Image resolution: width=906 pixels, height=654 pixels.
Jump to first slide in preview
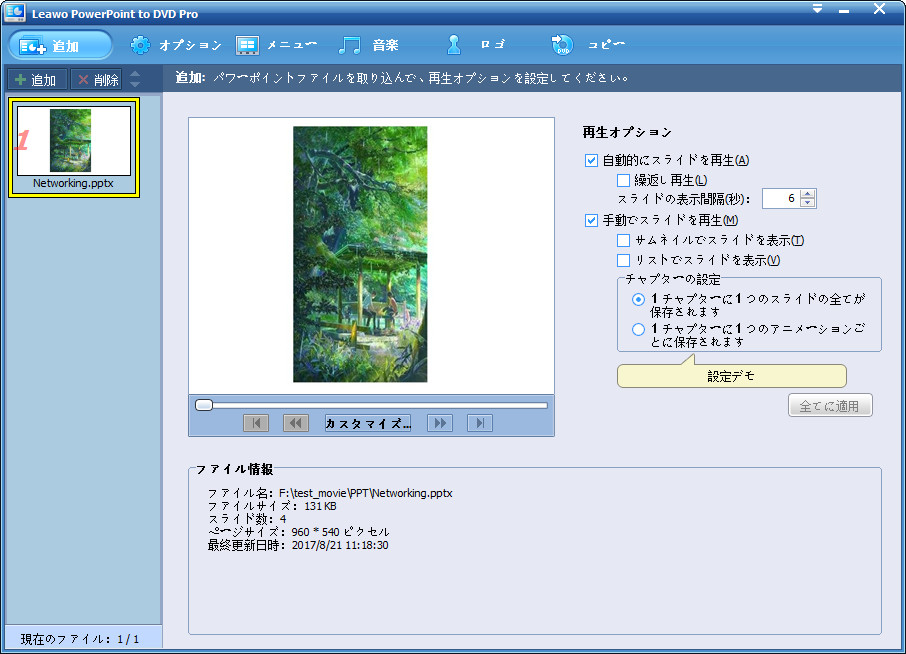click(x=256, y=423)
